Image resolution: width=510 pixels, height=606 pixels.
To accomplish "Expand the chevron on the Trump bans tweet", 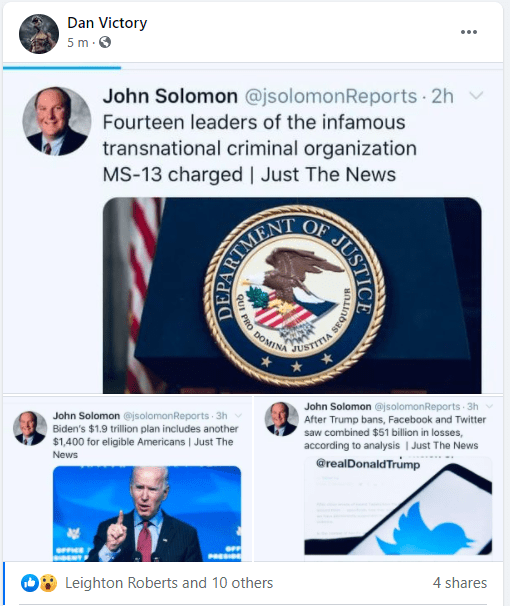I will tap(489, 406).
